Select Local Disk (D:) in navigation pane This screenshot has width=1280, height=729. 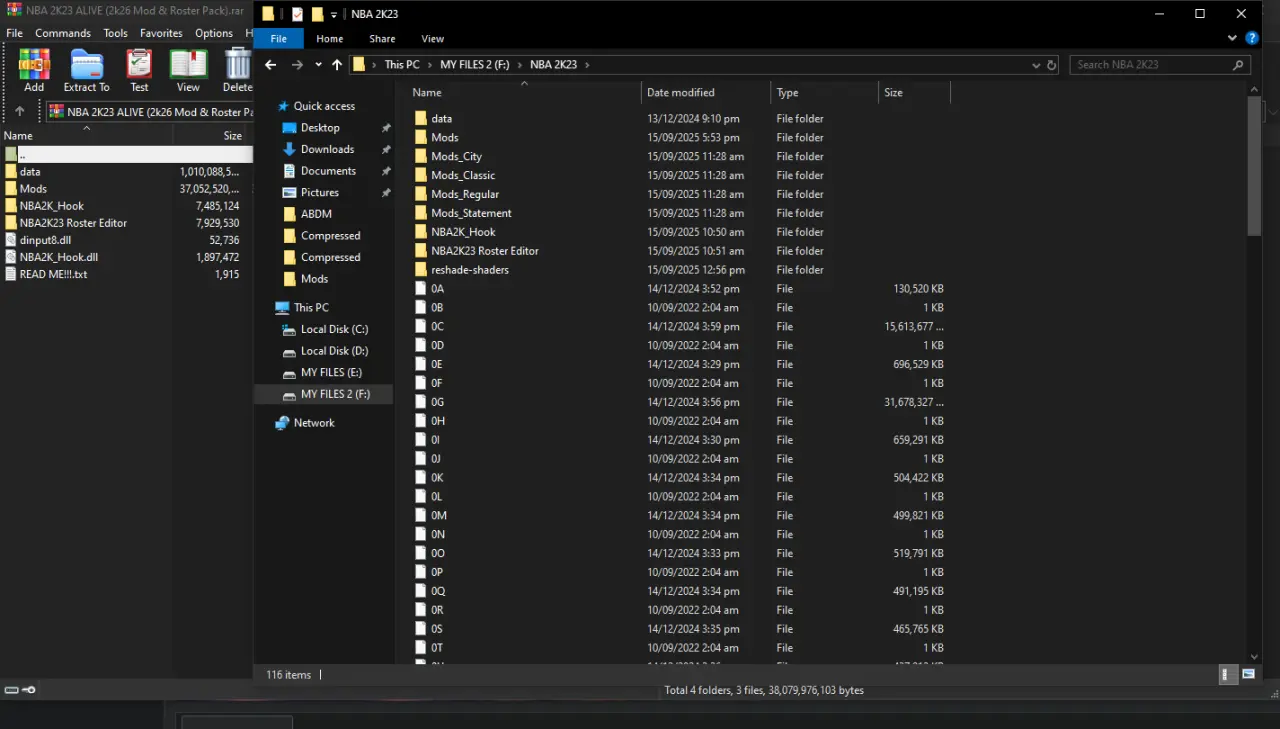pyautogui.click(x=334, y=351)
